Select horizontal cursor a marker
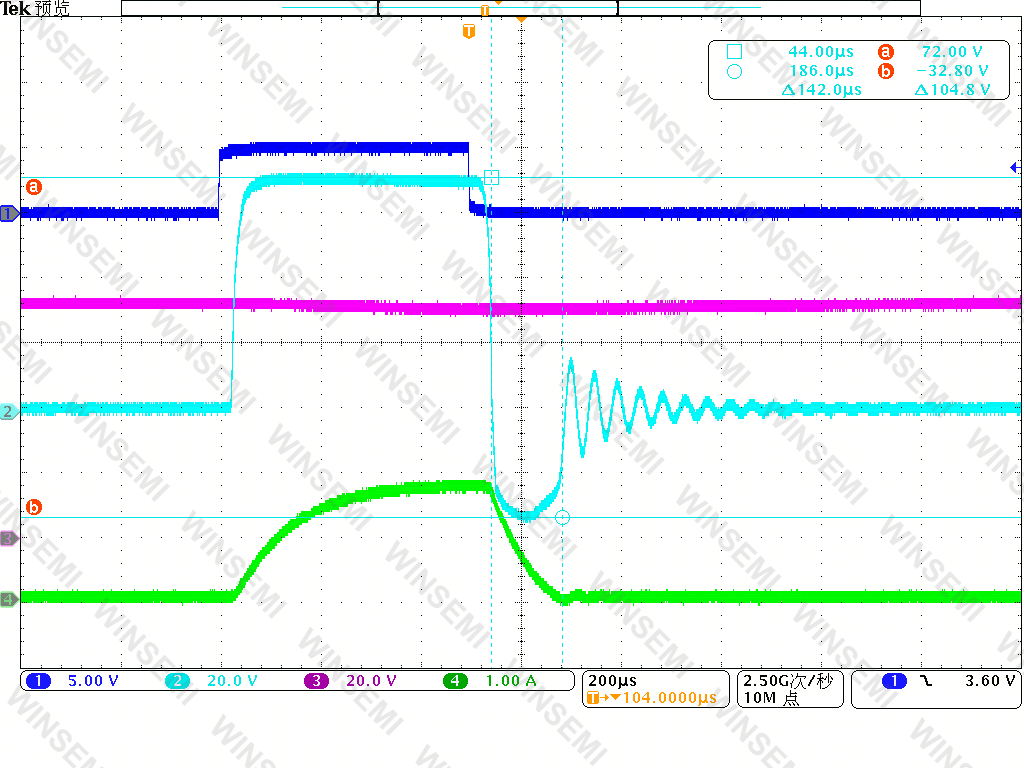 tap(33, 187)
